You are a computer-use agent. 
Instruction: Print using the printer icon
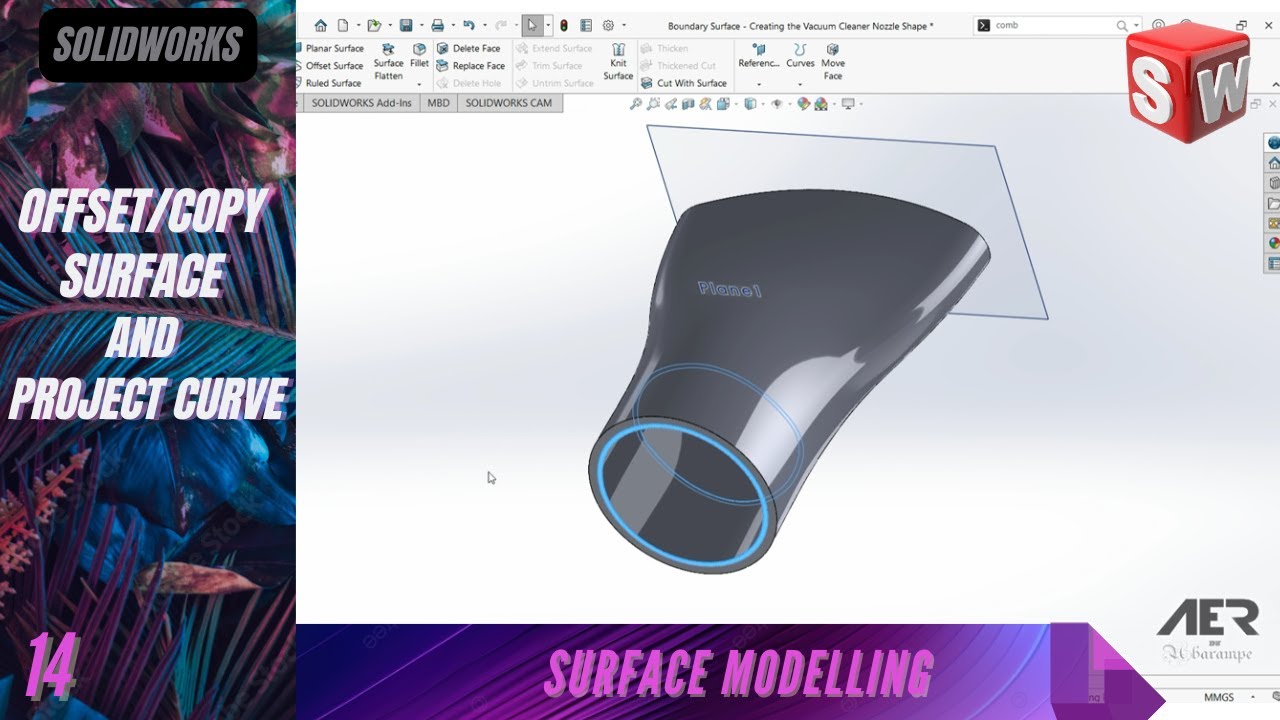(x=437, y=25)
